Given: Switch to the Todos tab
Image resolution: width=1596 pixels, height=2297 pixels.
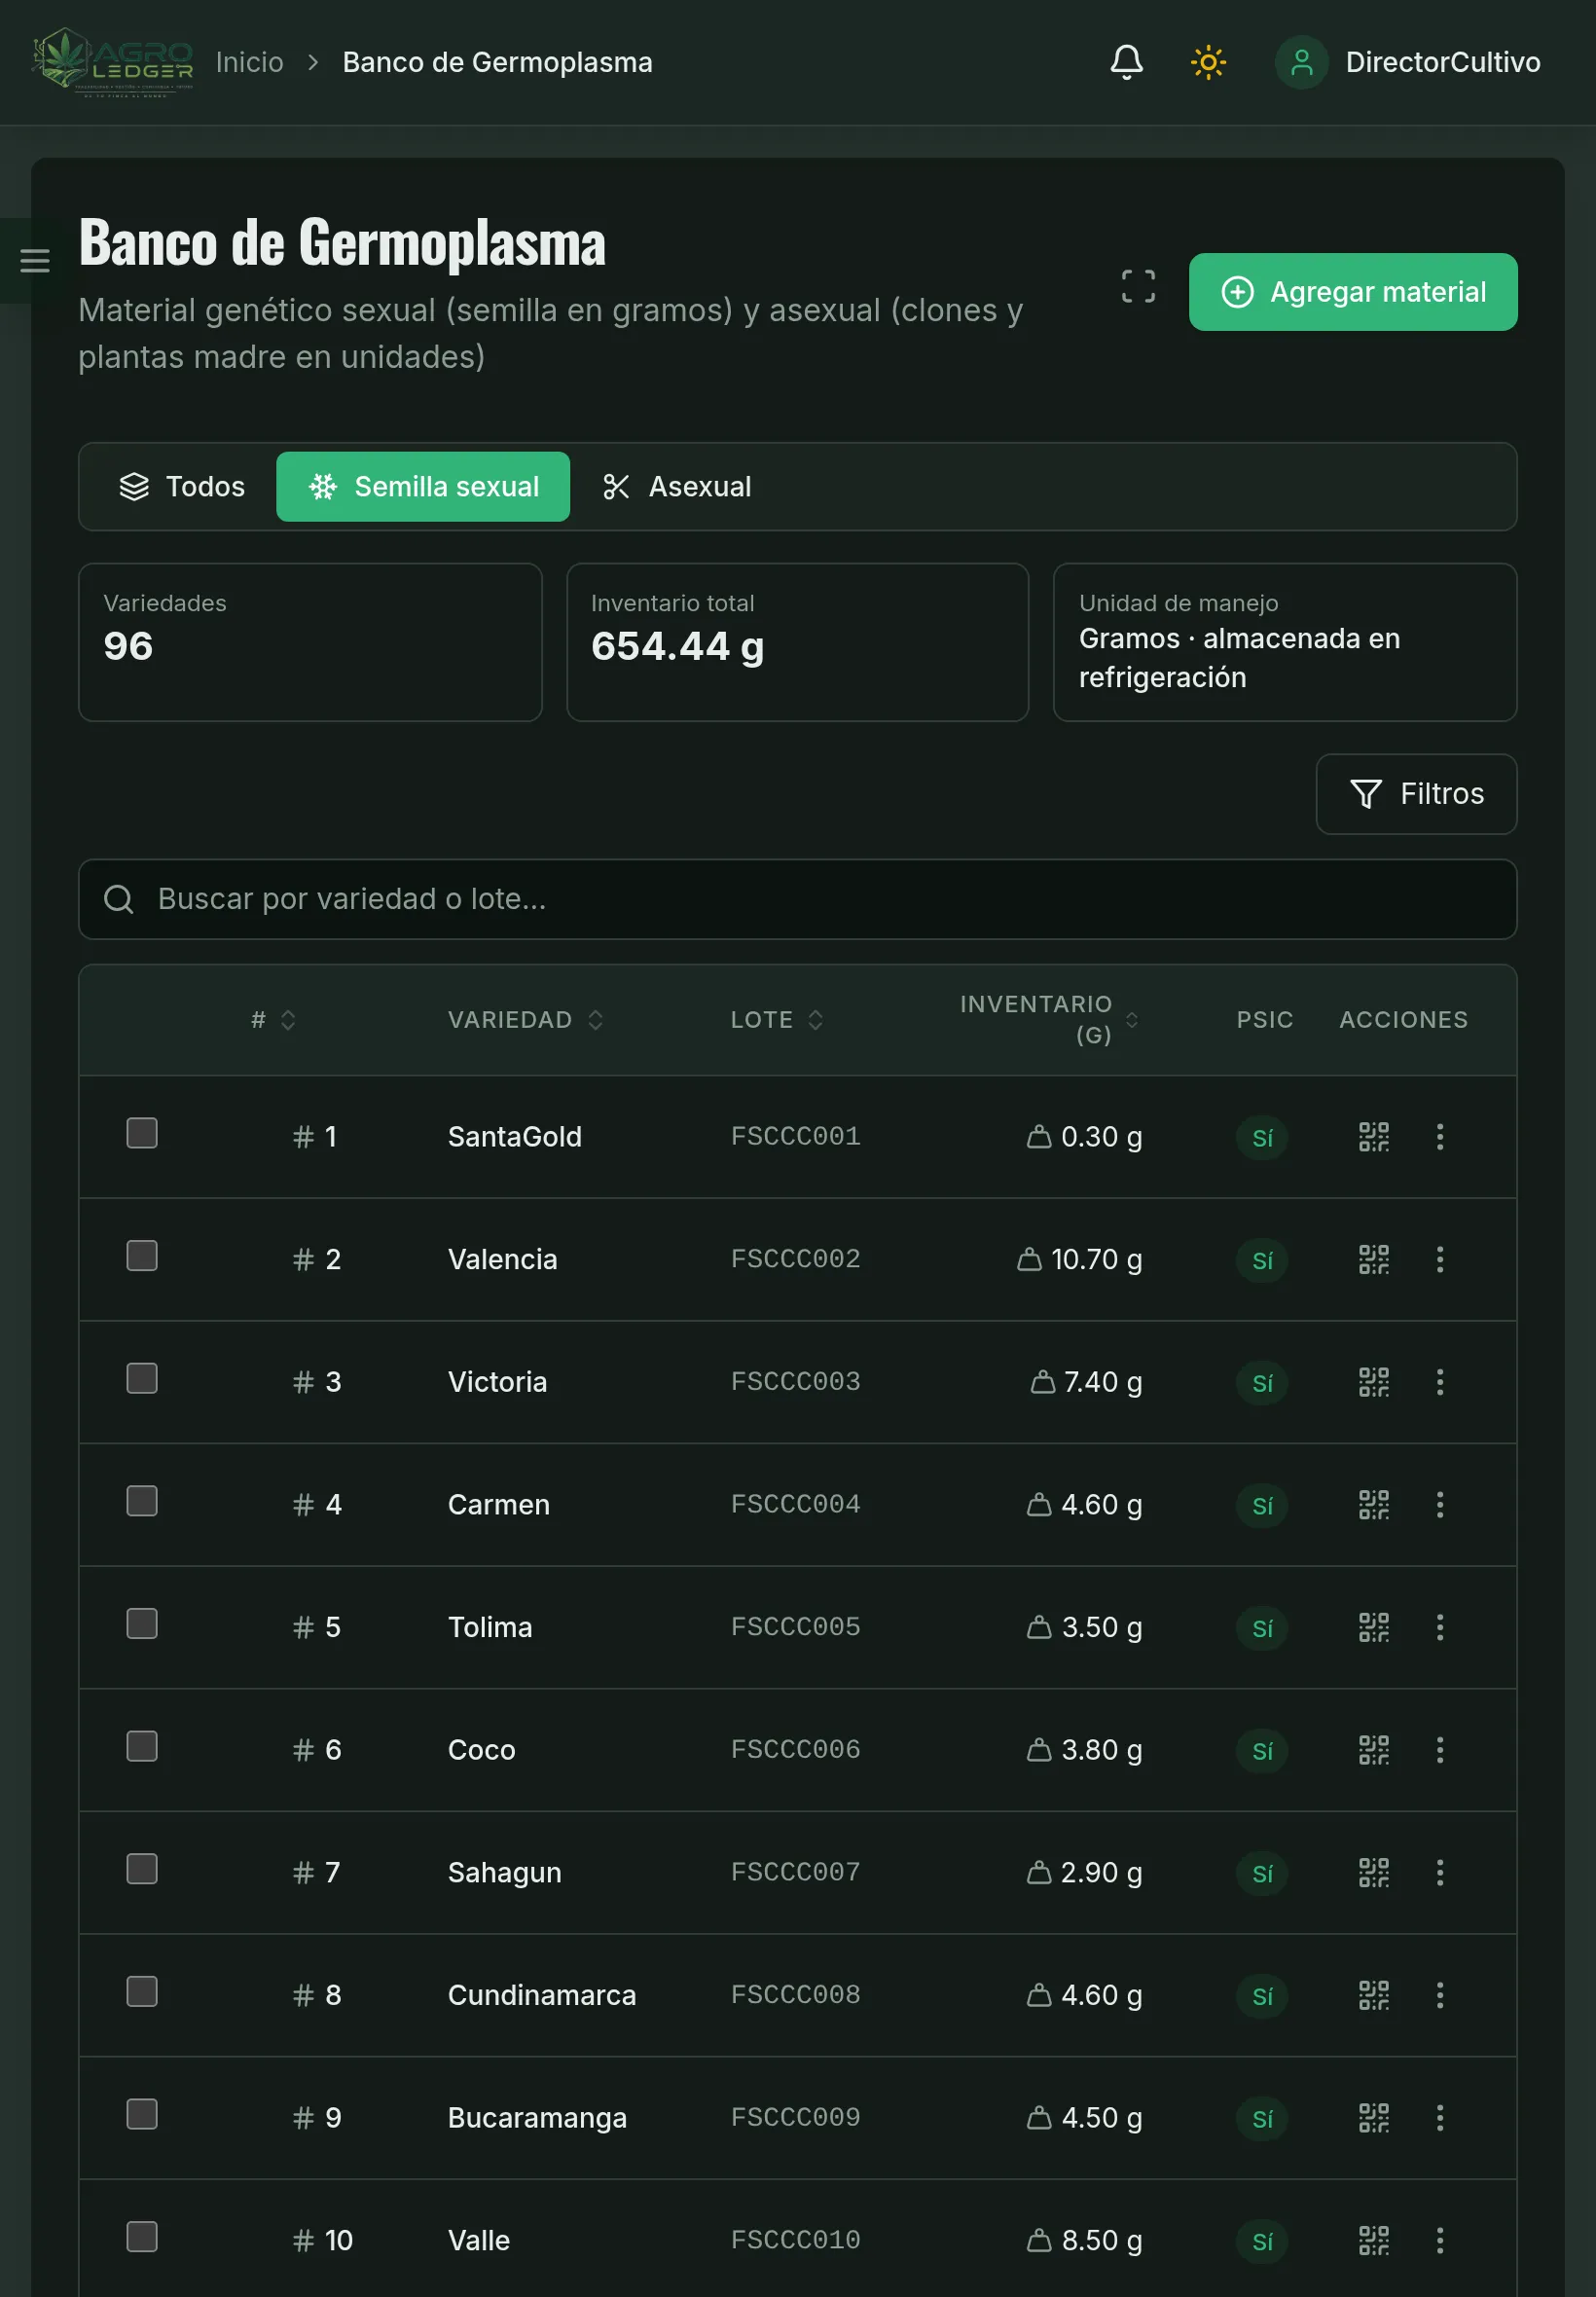Looking at the screenshot, I should [x=182, y=487].
